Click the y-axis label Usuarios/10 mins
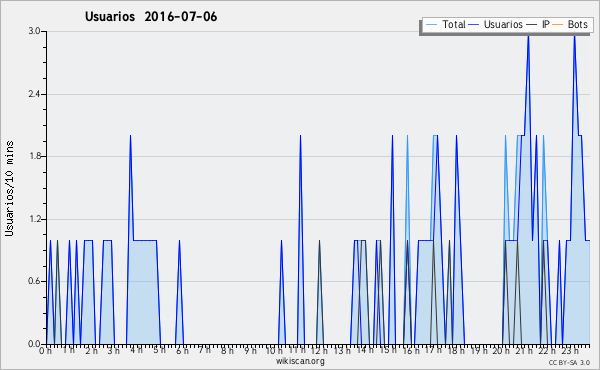The width and height of the screenshot is (600, 370). (x=9, y=188)
